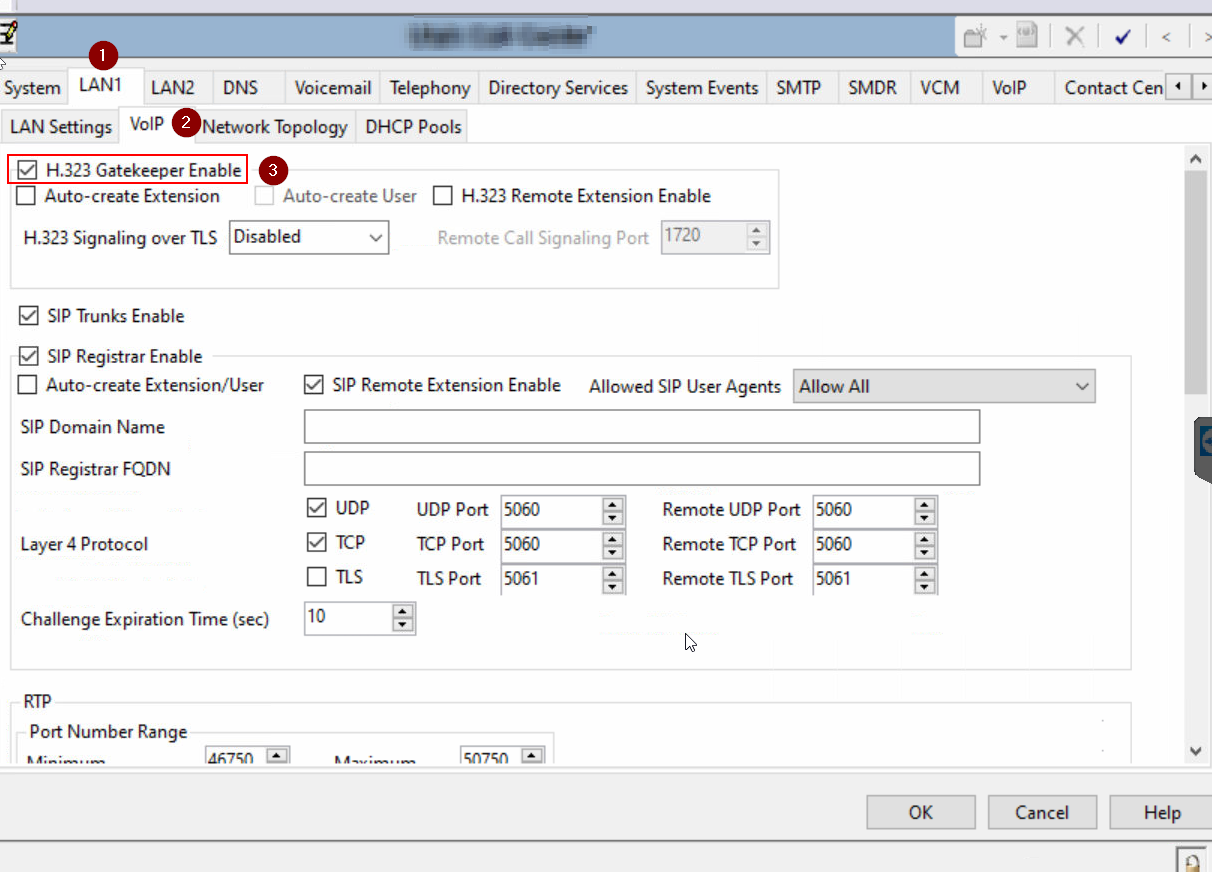Image resolution: width=1212 pixels, height=872 pixels.
Task: Click the left navigation arrow icon
Action: point(1165,35)
